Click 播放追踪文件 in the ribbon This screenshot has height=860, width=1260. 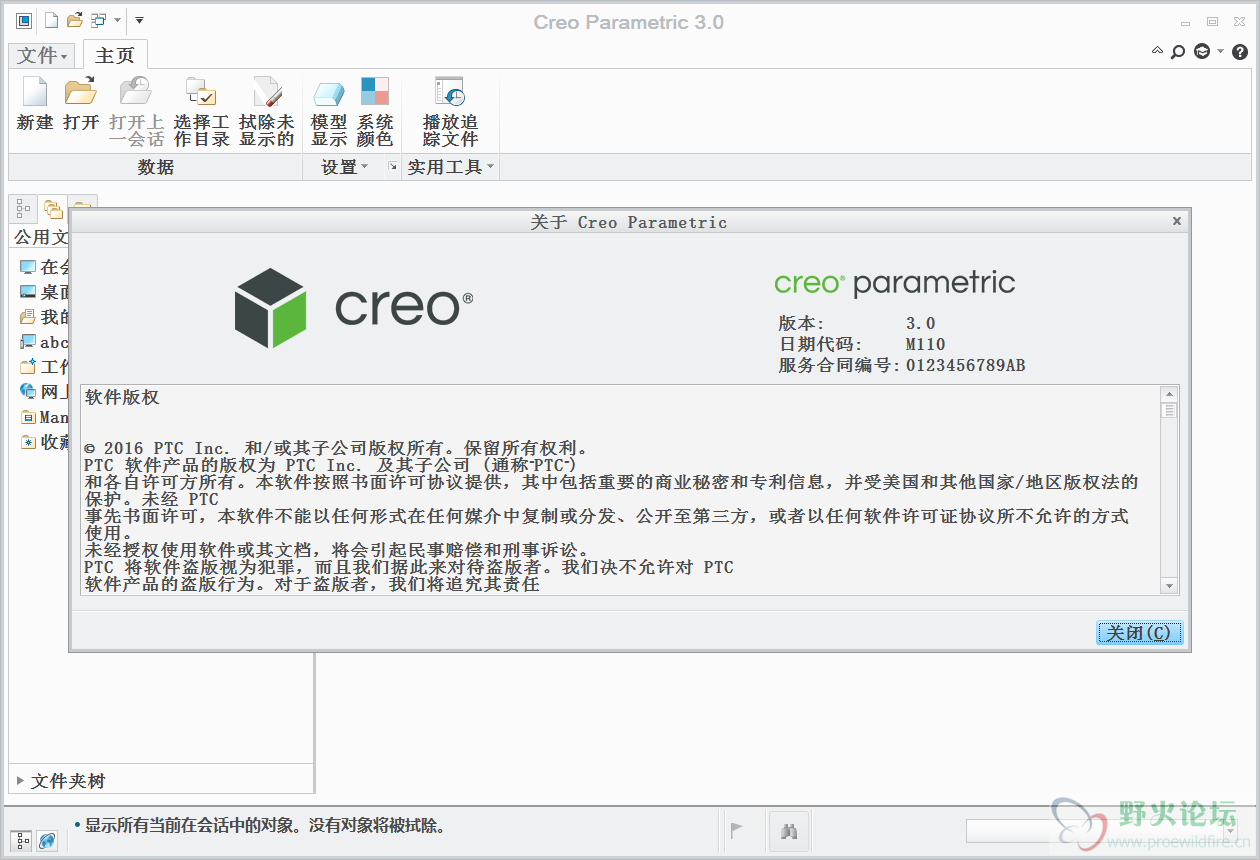point(450,112)
